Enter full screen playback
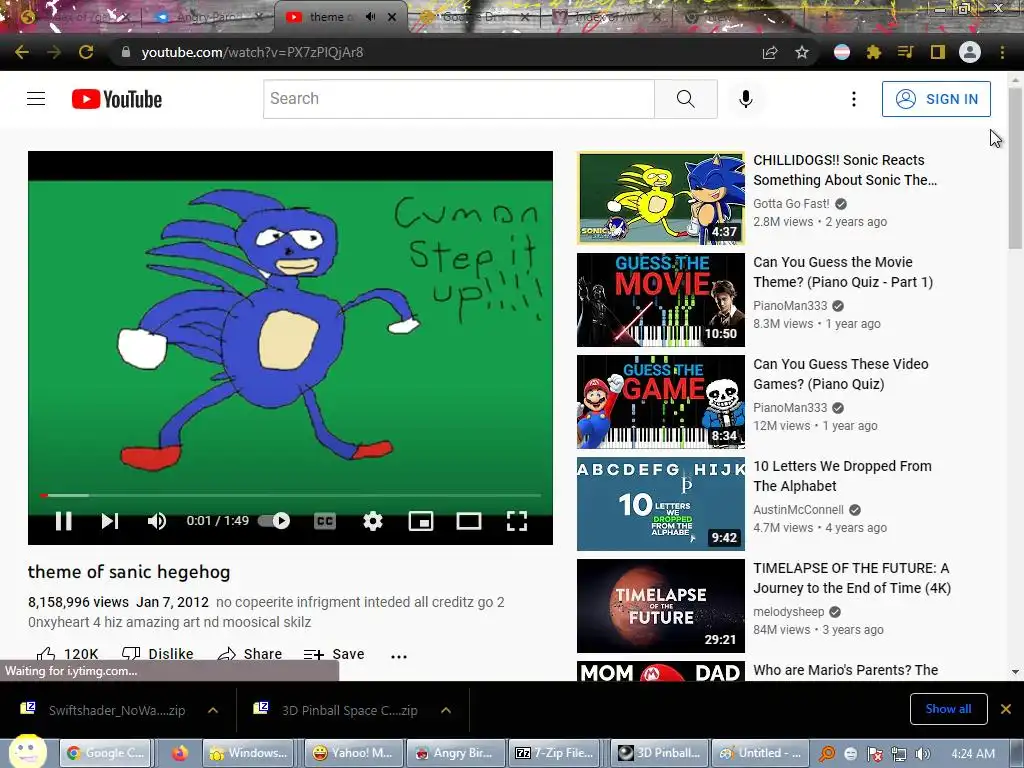The width and height of the screenshot is (1024, 768). point(517,520)
